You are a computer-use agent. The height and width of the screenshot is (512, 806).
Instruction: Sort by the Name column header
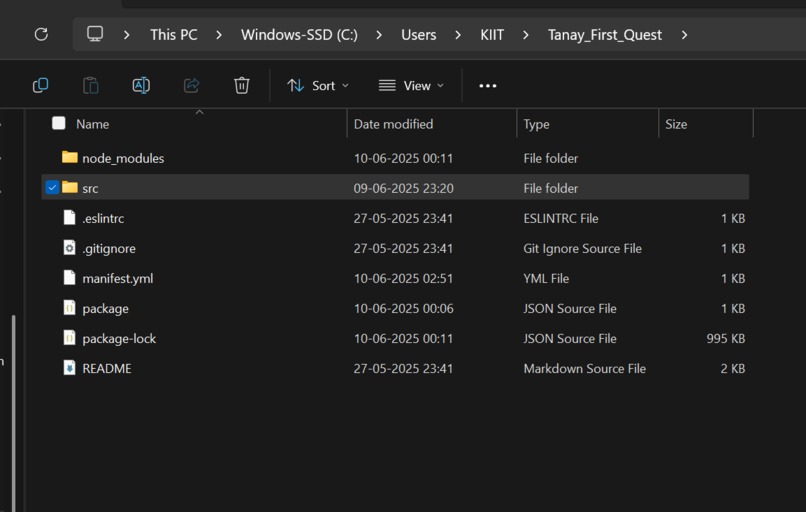(x=93, y=124)
